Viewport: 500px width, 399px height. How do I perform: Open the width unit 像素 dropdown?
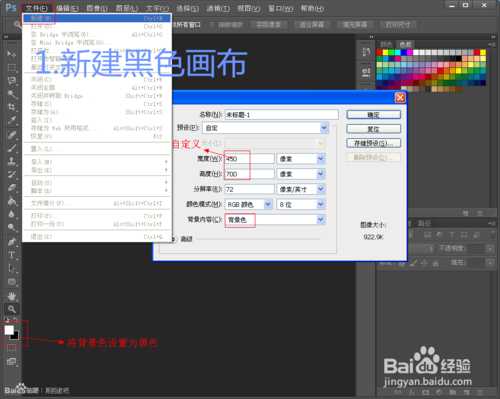[x=321, y=159]
